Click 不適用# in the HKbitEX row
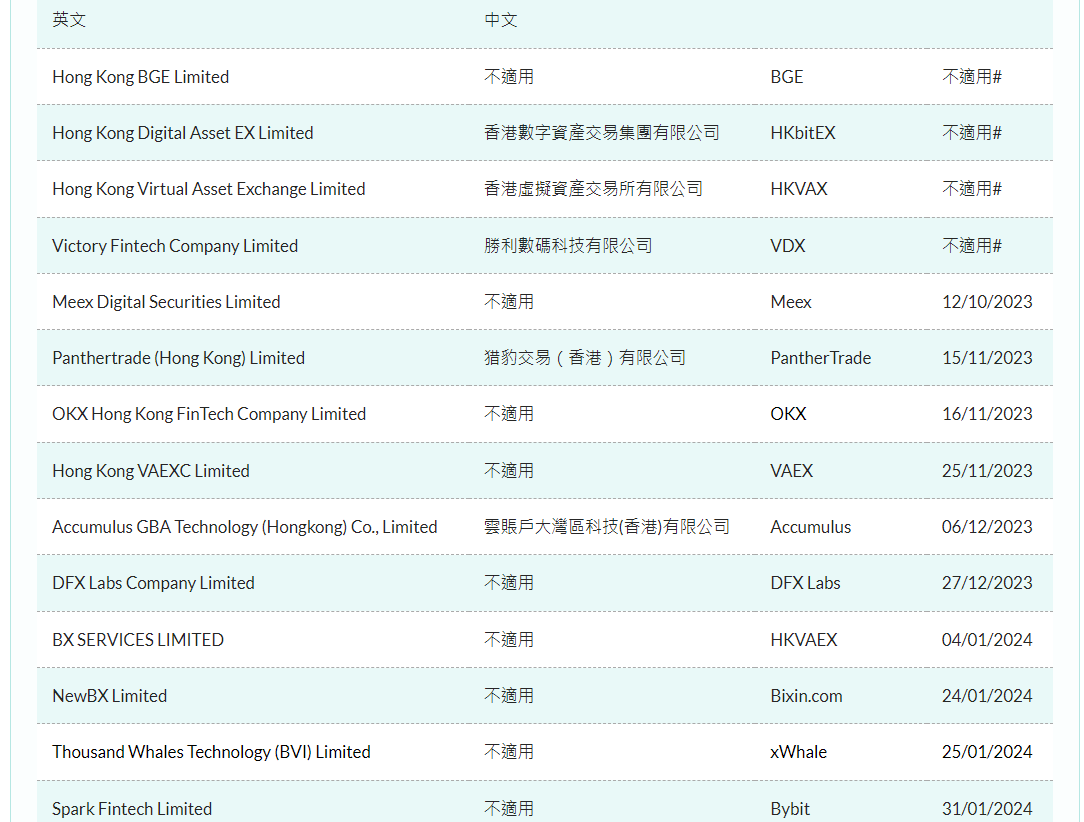The width and height of the screenshot is (1084, 822). (971, 133)
